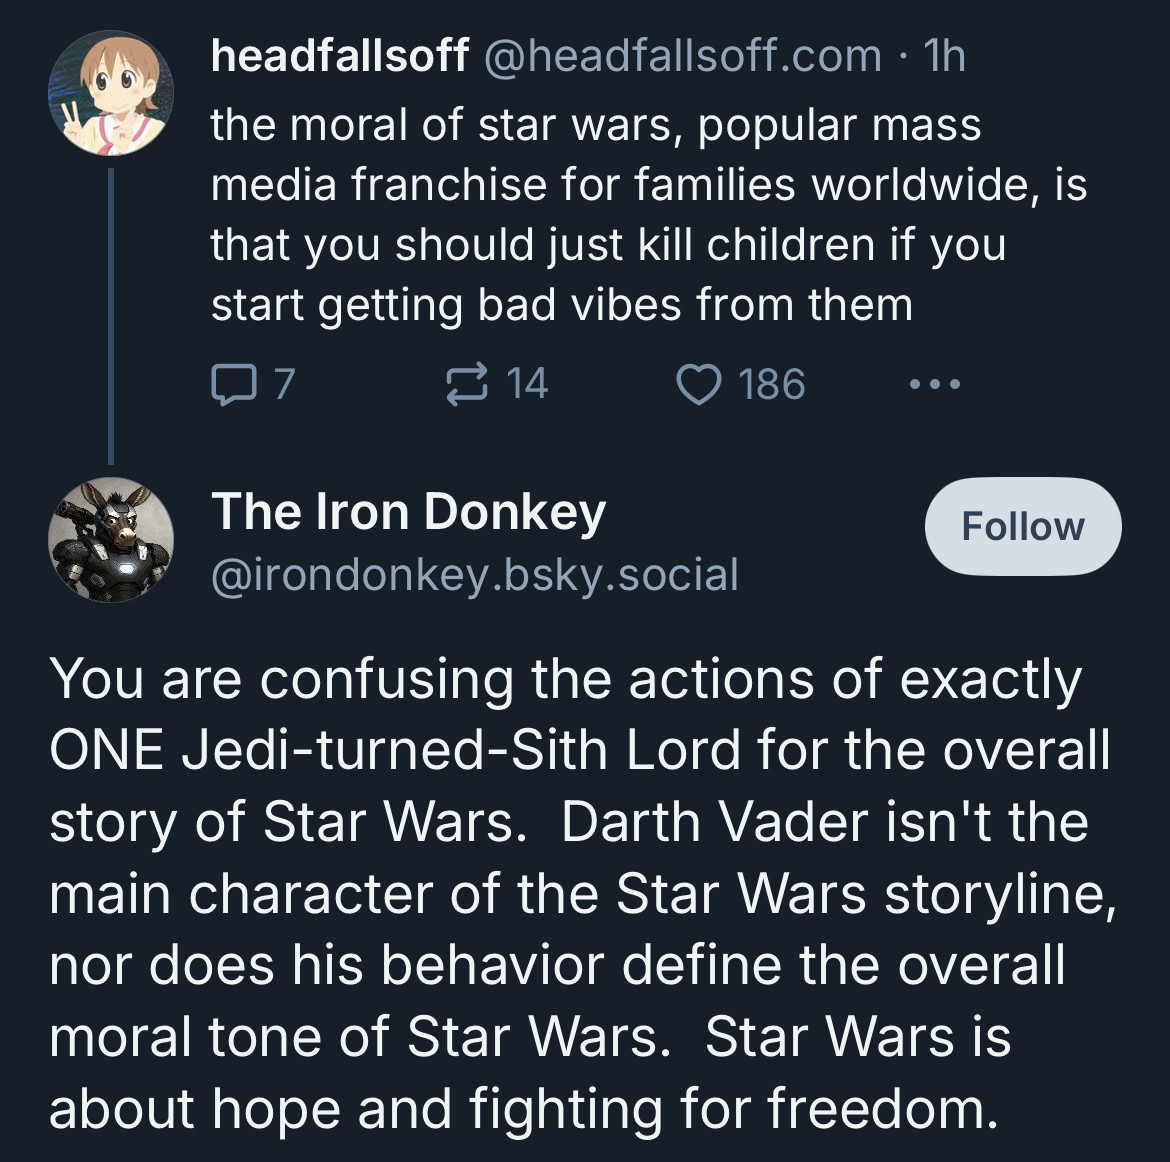Open The Iron Donkey display name

point(408,512)
